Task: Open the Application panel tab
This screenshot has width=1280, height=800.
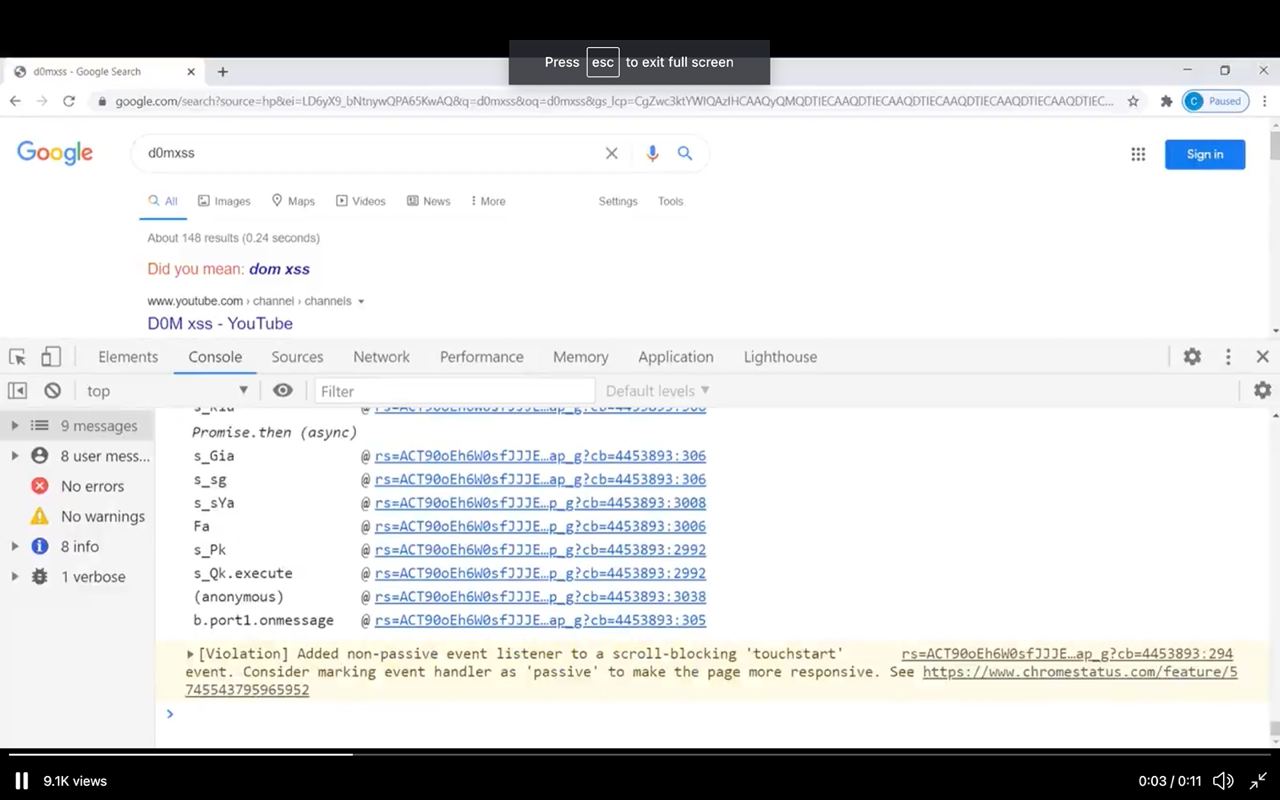Action: [x=676, y=357]
